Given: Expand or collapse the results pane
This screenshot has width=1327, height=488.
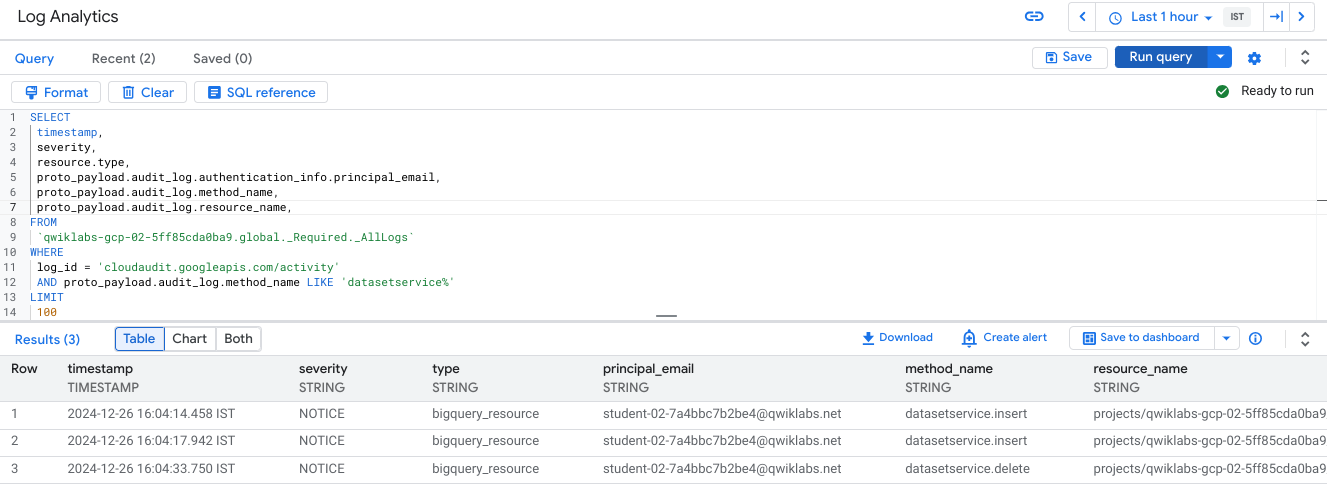Looking at the screenshot, I should [1305, 338].
